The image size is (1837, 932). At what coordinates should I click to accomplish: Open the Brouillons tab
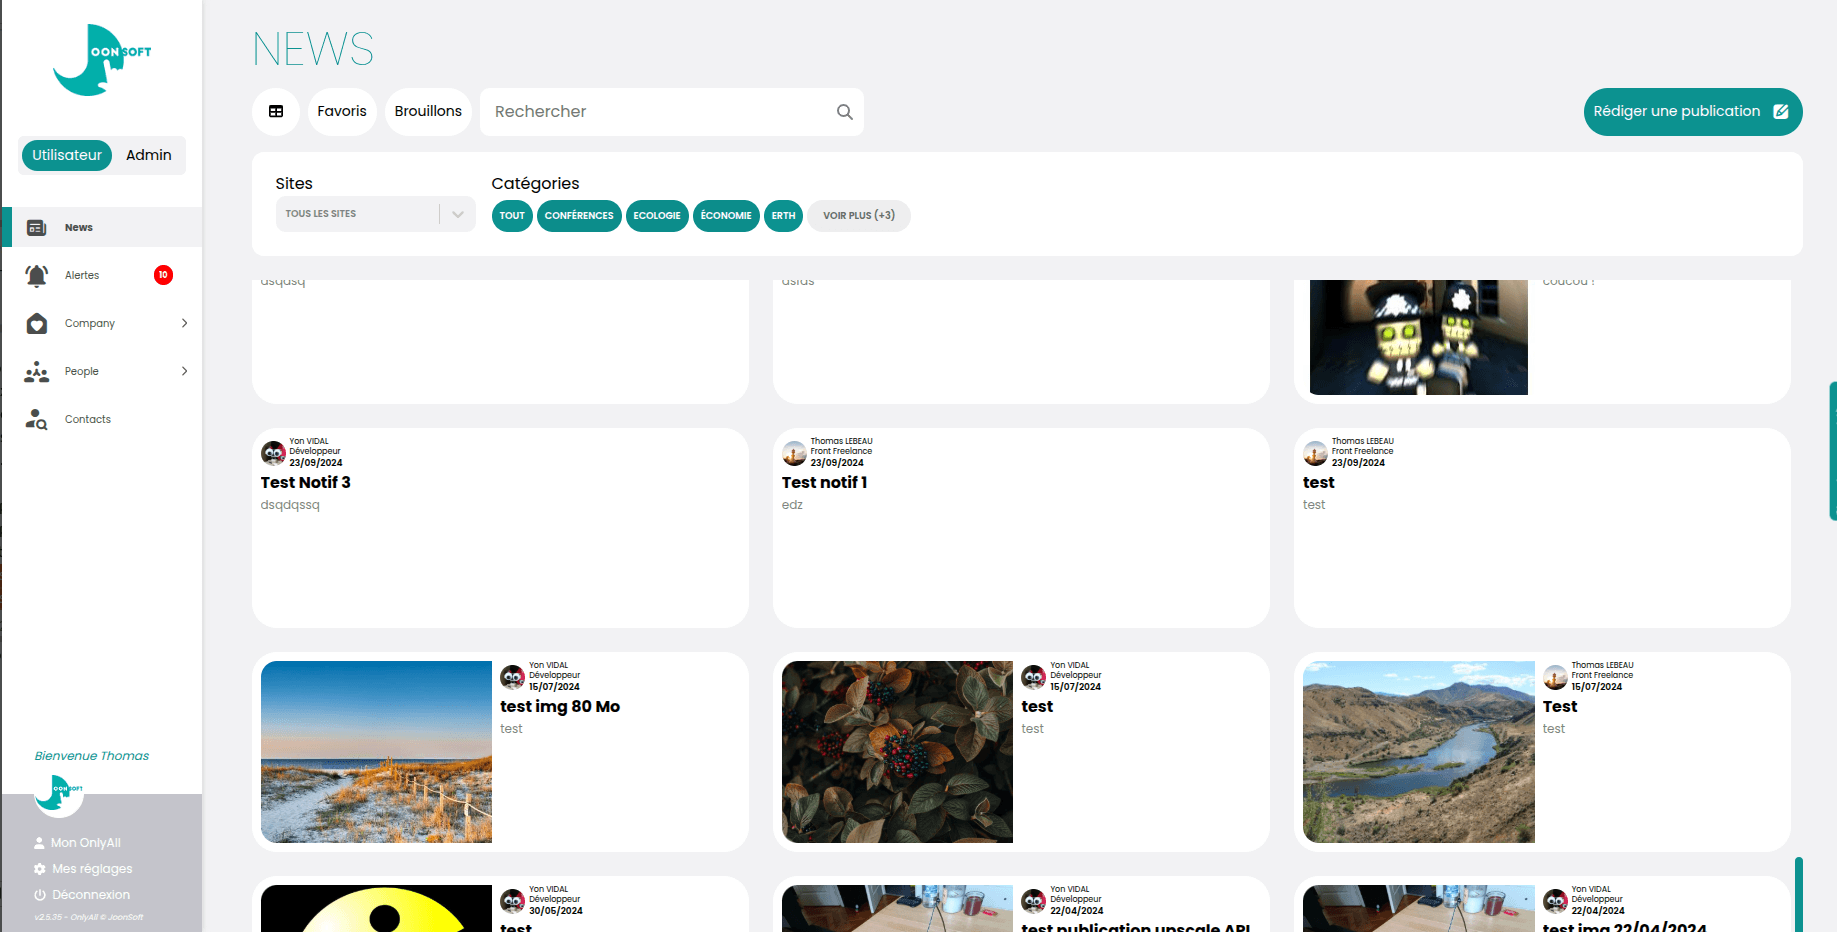(428, 111)
